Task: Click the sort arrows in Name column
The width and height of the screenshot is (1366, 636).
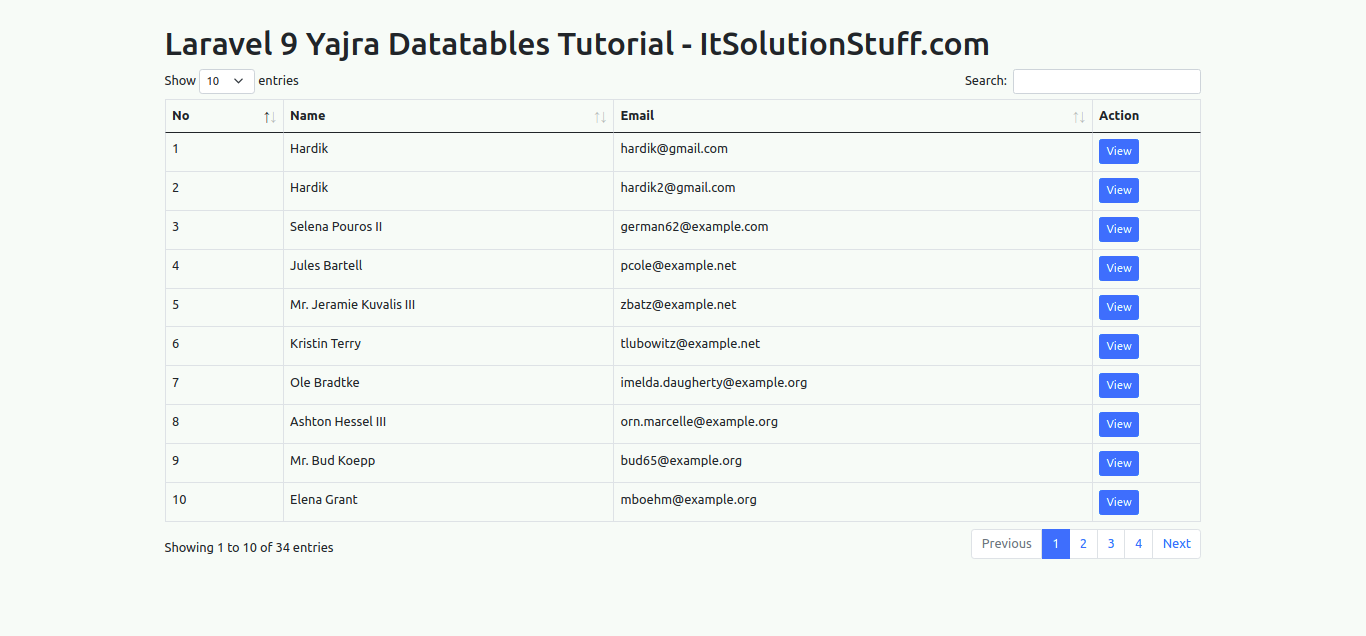Action: [x=600, y=117]
